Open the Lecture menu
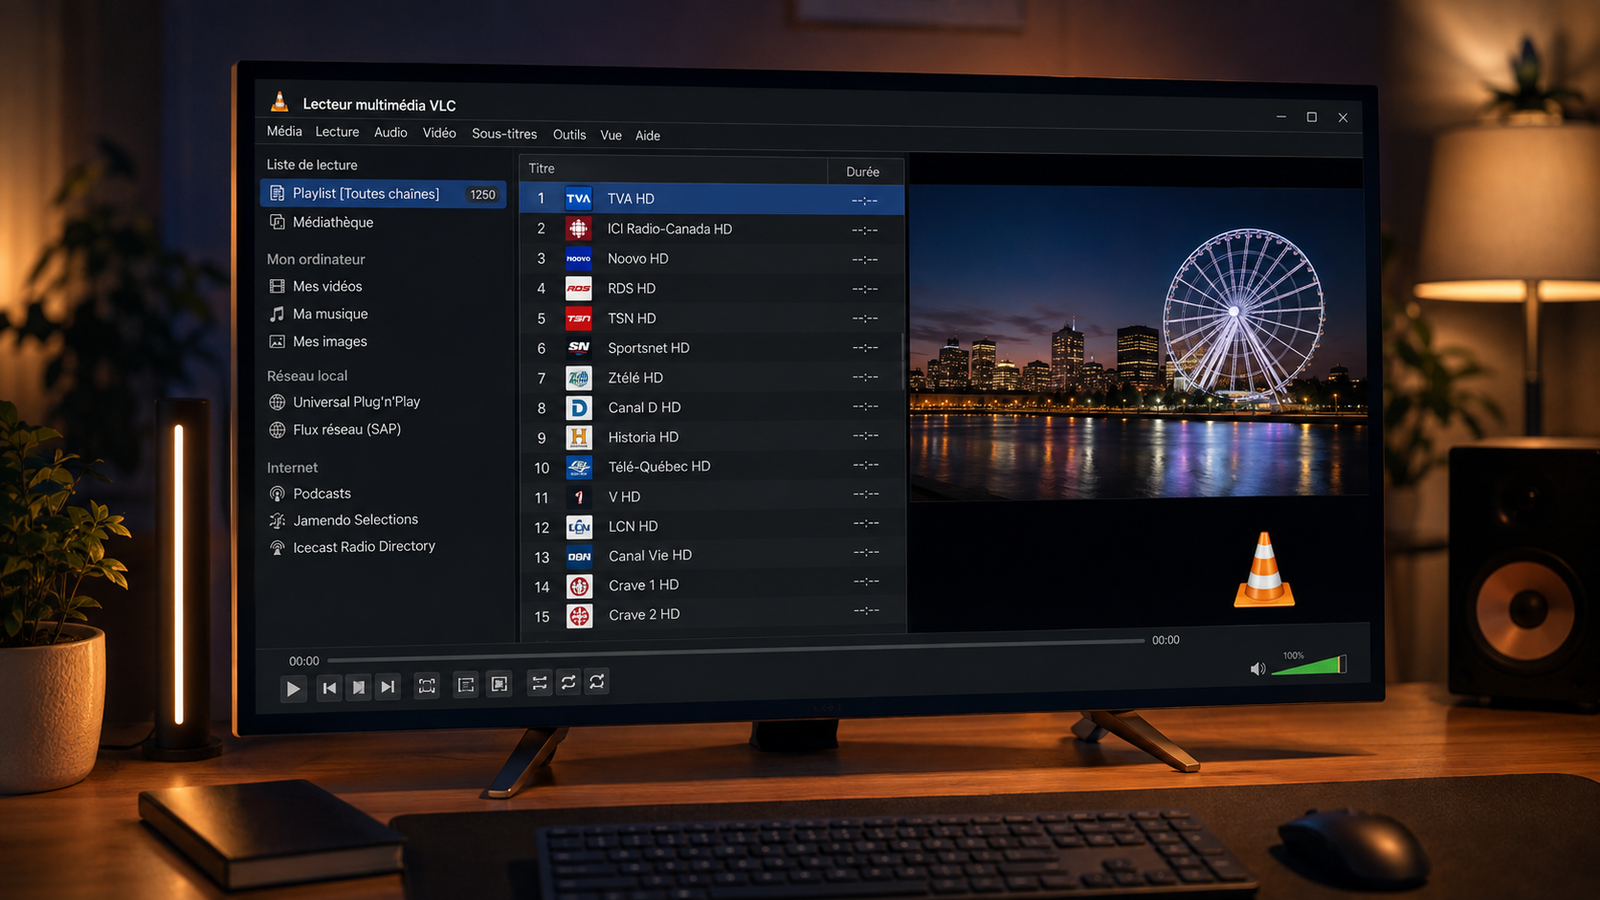The image size is (1600, 900). click(x=337, y=132)
